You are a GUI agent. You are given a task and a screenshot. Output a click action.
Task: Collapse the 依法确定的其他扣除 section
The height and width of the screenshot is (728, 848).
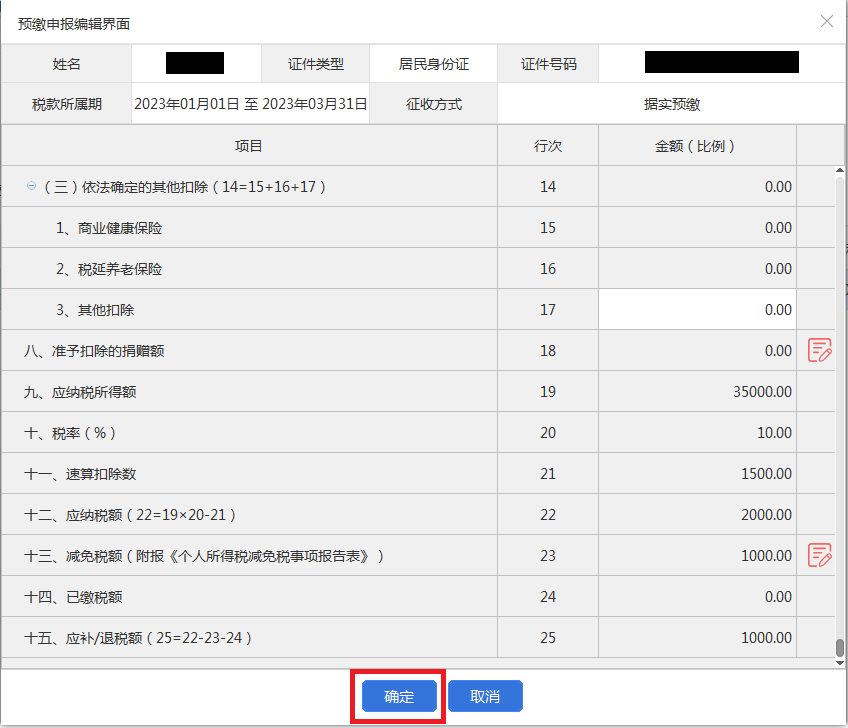(31, 186)
